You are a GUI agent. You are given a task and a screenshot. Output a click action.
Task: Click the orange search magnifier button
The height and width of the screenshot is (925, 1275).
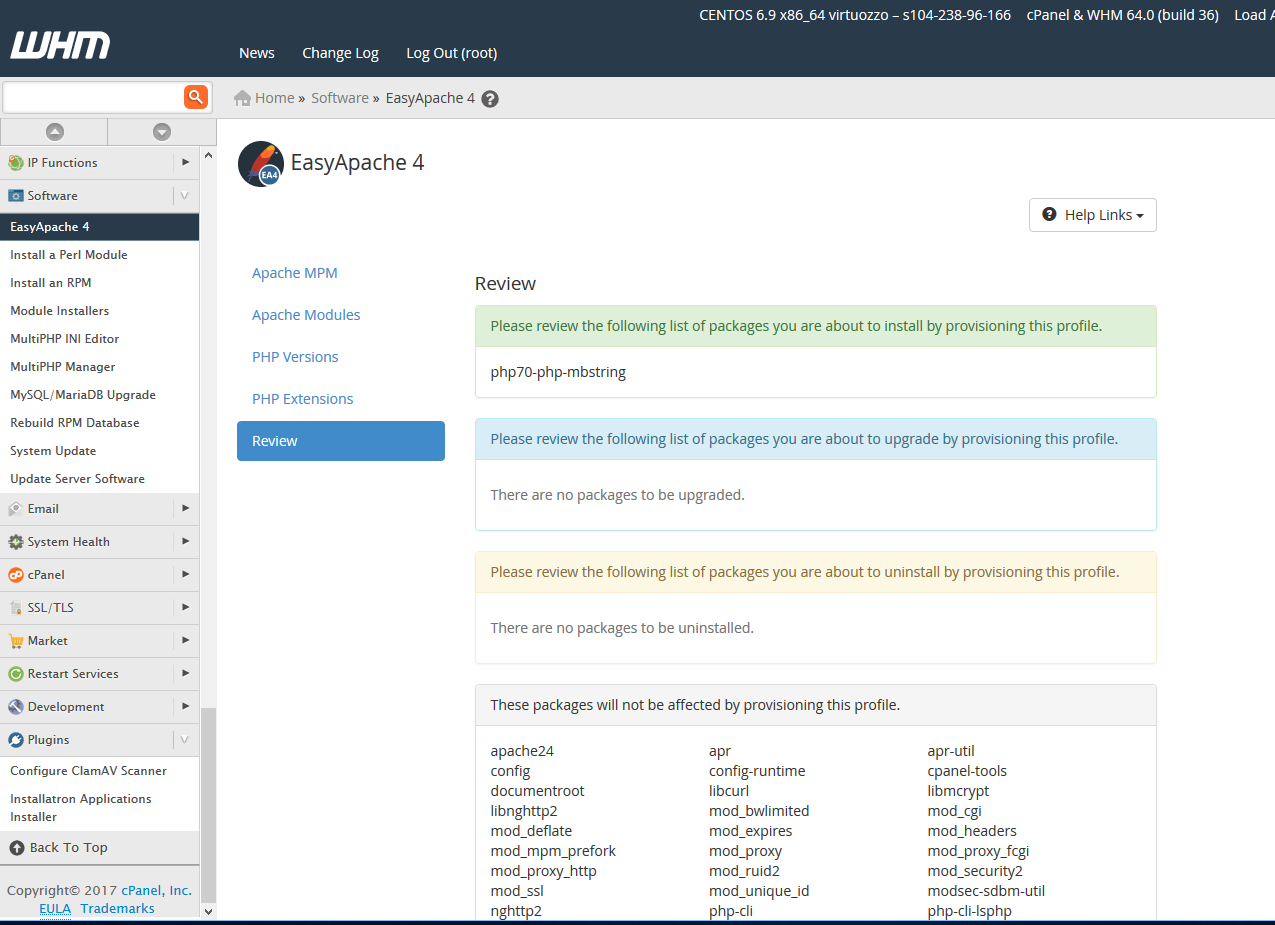[x=195, y=97]
